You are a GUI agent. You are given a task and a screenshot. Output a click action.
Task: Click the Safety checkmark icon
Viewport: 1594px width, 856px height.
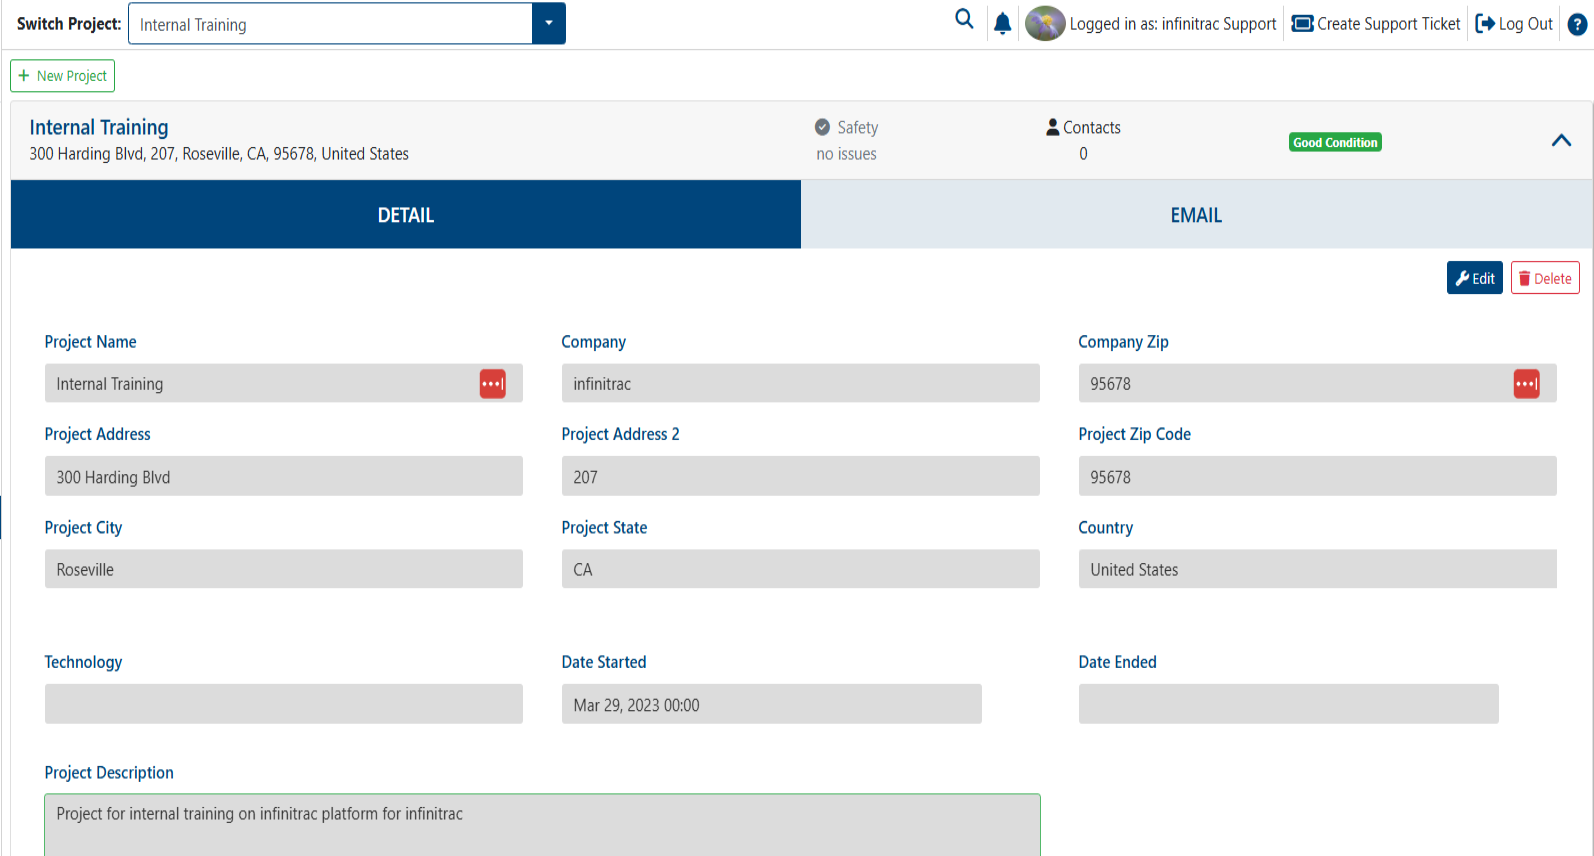click(x=822, y=127)
